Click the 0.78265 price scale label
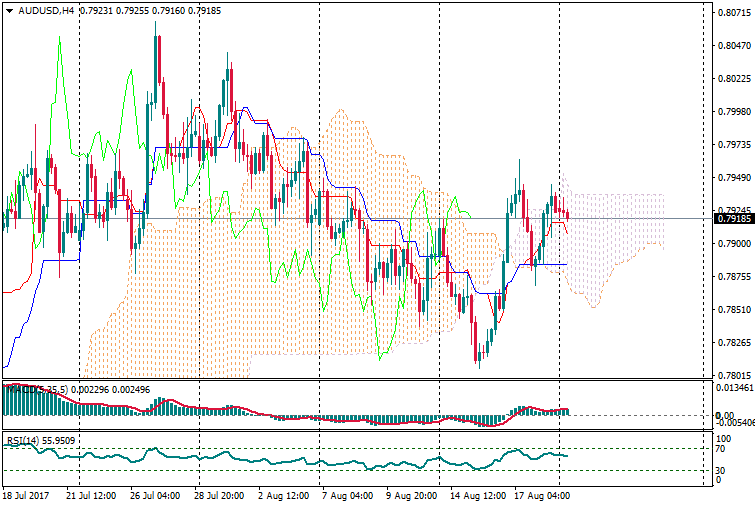 click(x=734, y=343)
